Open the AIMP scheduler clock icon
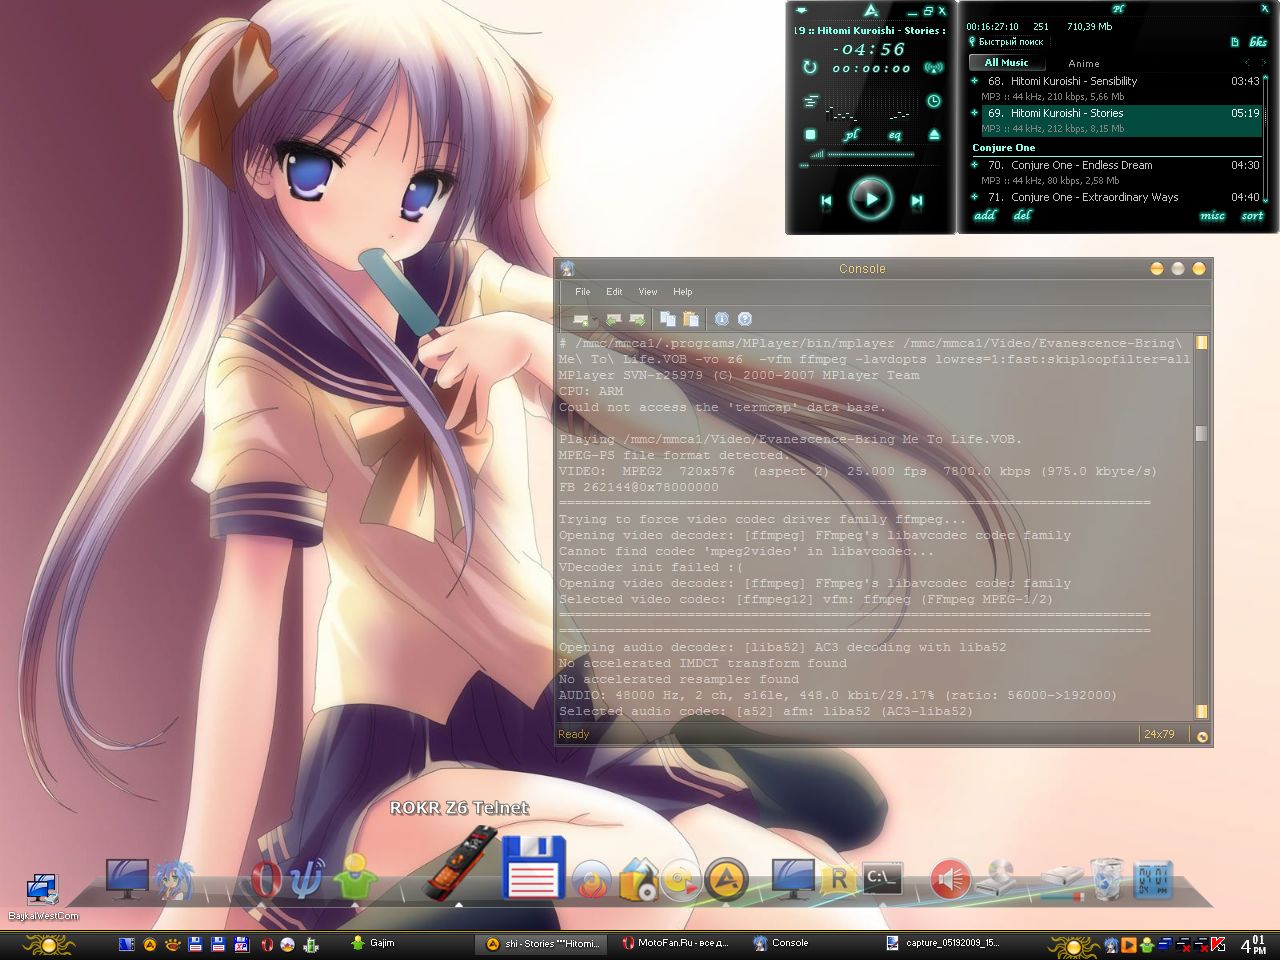This screenshot has height=960, width=1280. coord(933,101)
